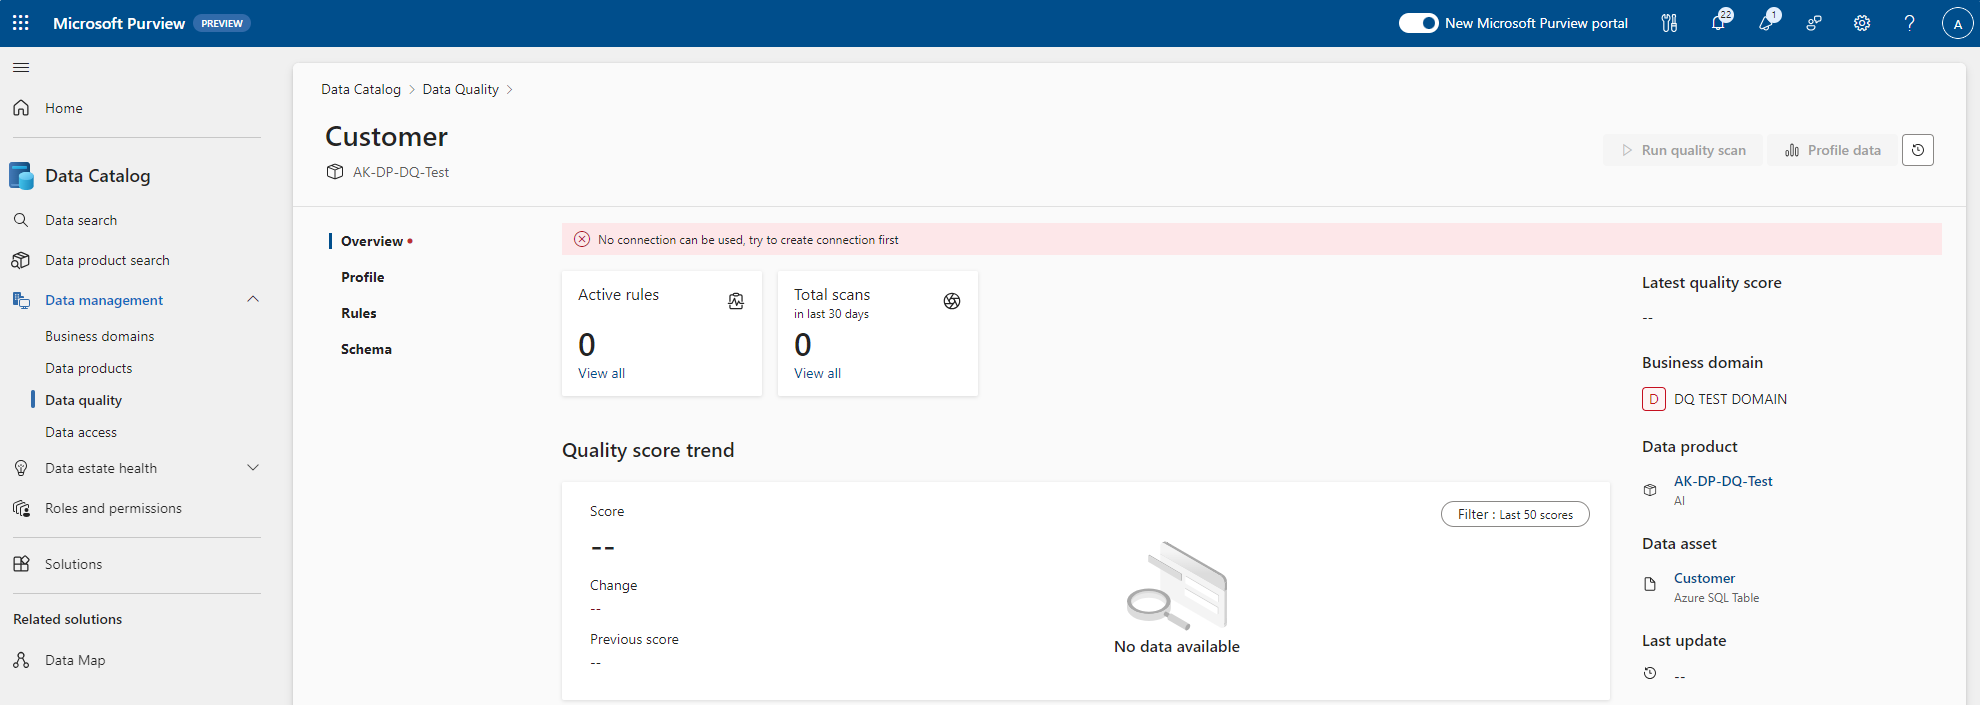Switch to the Rules tab
This screenshot has width=1980, height=705.
click(x=358, y=313)
